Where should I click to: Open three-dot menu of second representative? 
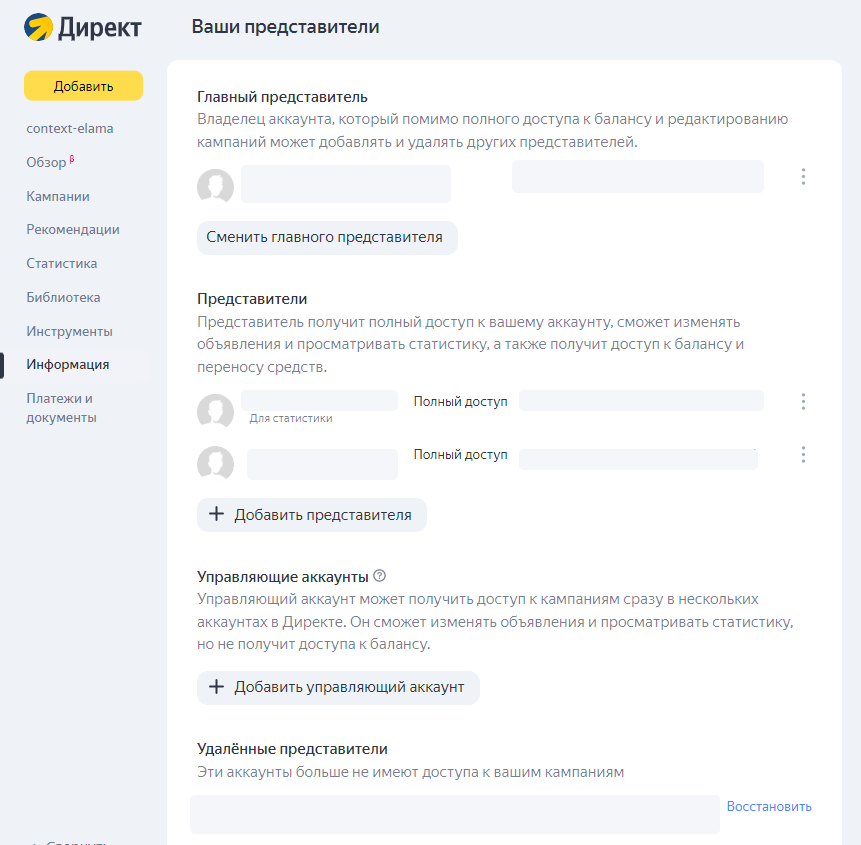pyautogui.click(x=803, y=455)
